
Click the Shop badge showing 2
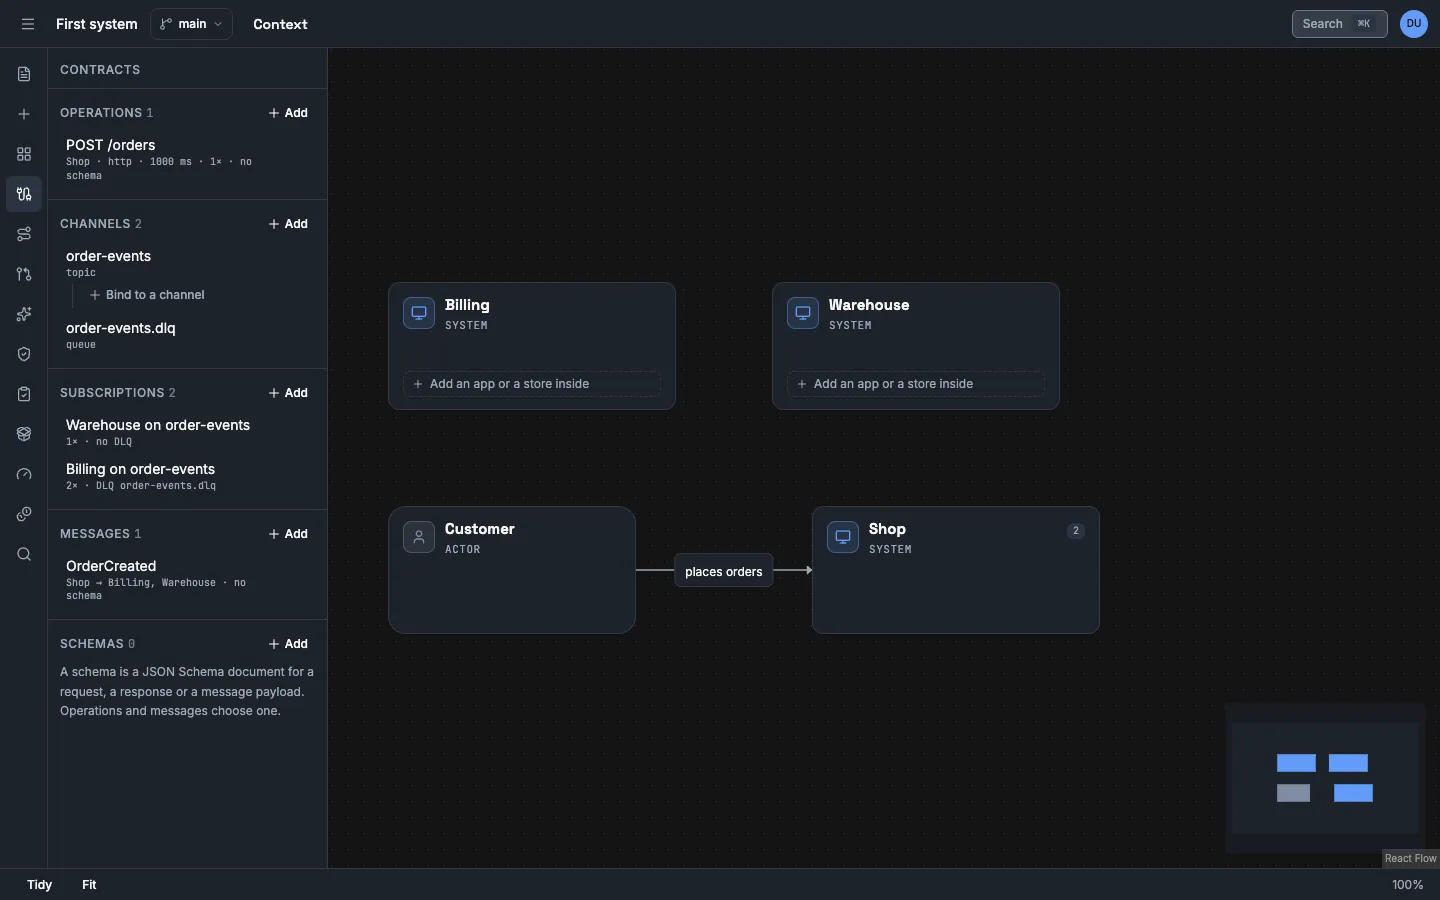point(1076,531)
